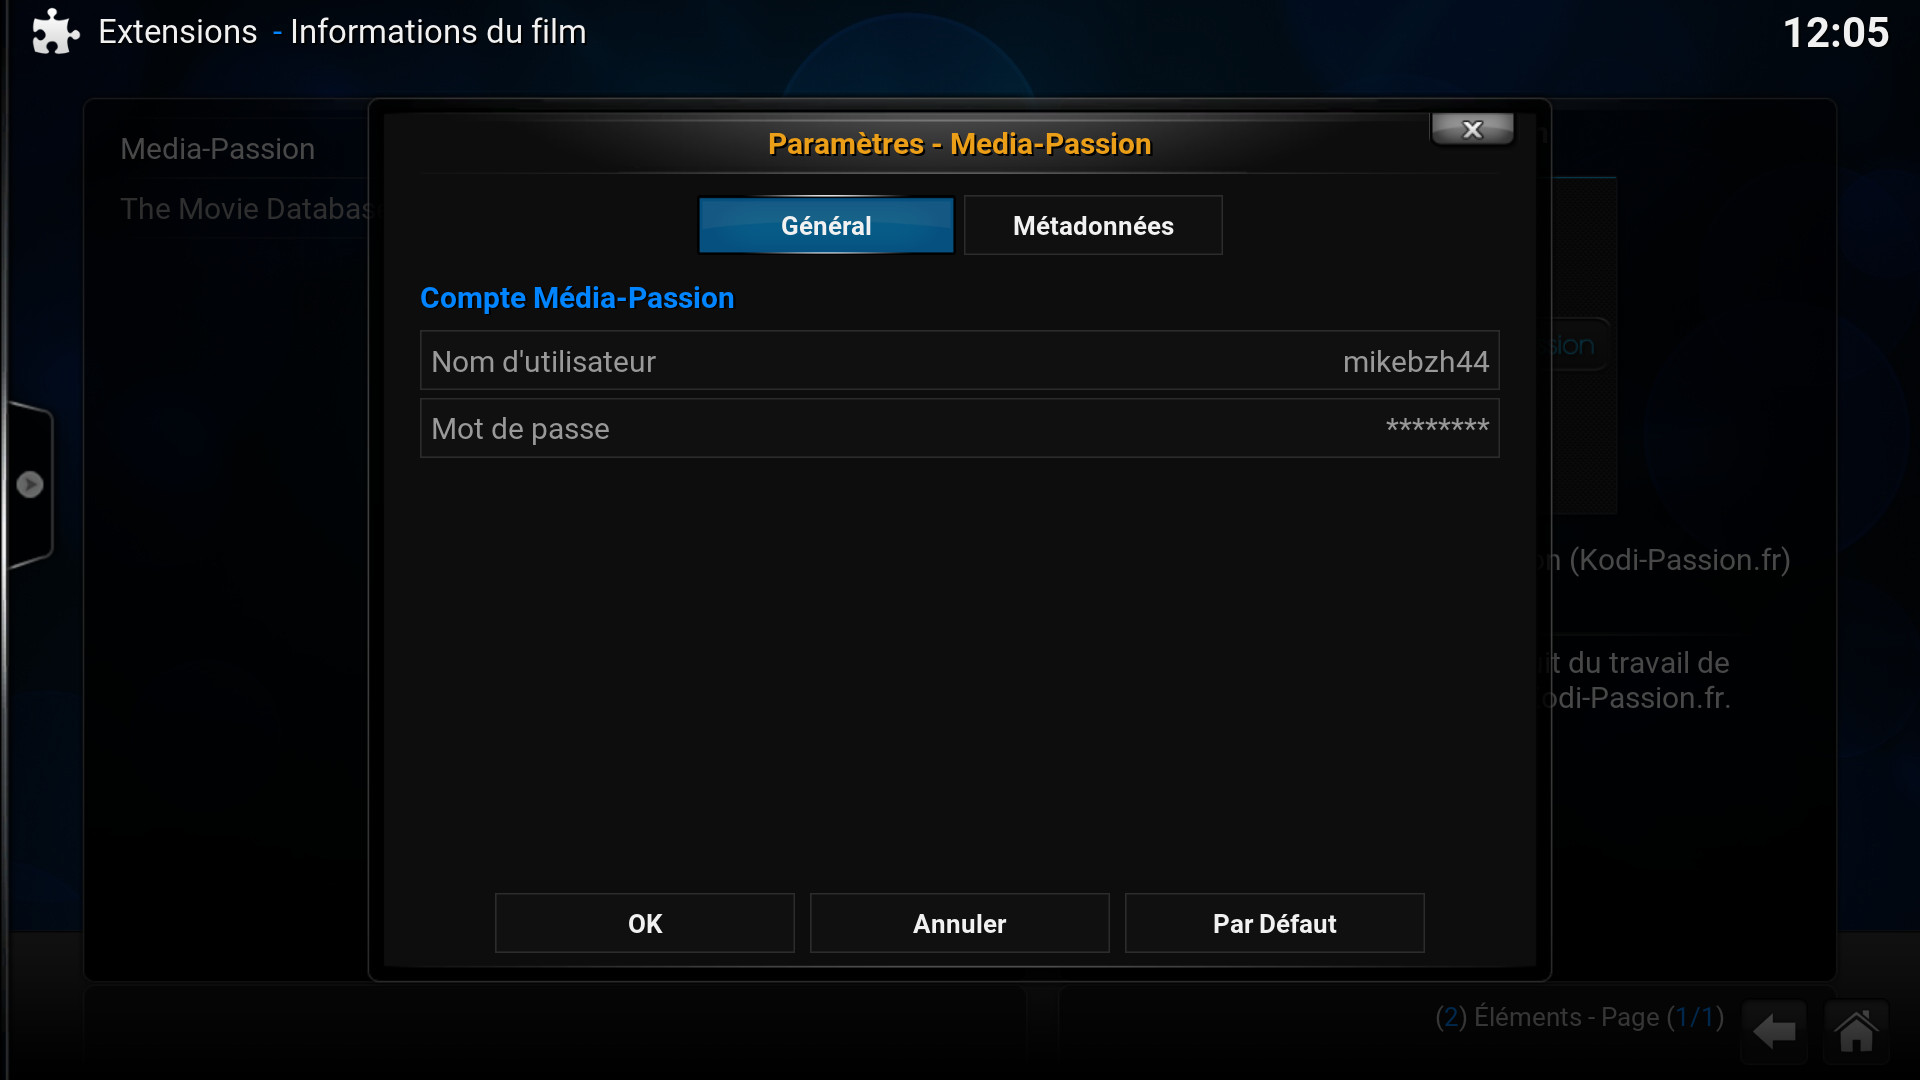Select Media-Passion in the background list
The image size is (1920, 1080).
tap(218, 149)
